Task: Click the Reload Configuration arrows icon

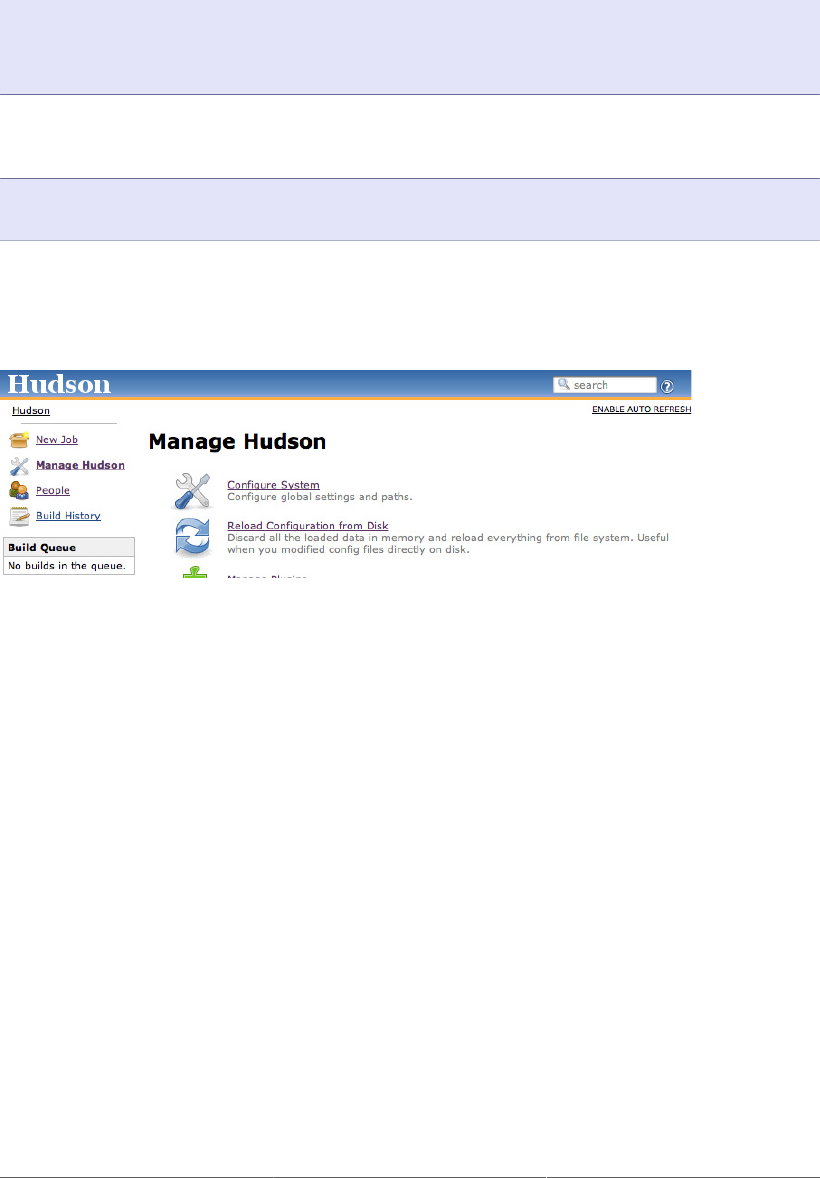Action: point(192,536)
